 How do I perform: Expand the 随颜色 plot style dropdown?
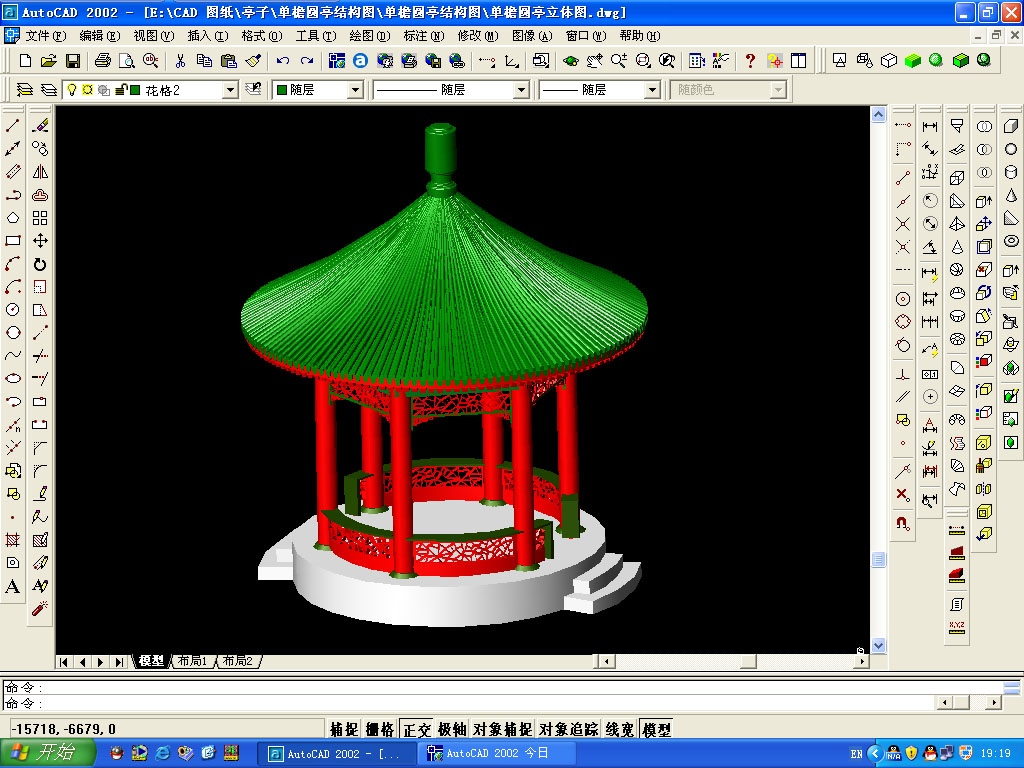click(x=778, y=90)
